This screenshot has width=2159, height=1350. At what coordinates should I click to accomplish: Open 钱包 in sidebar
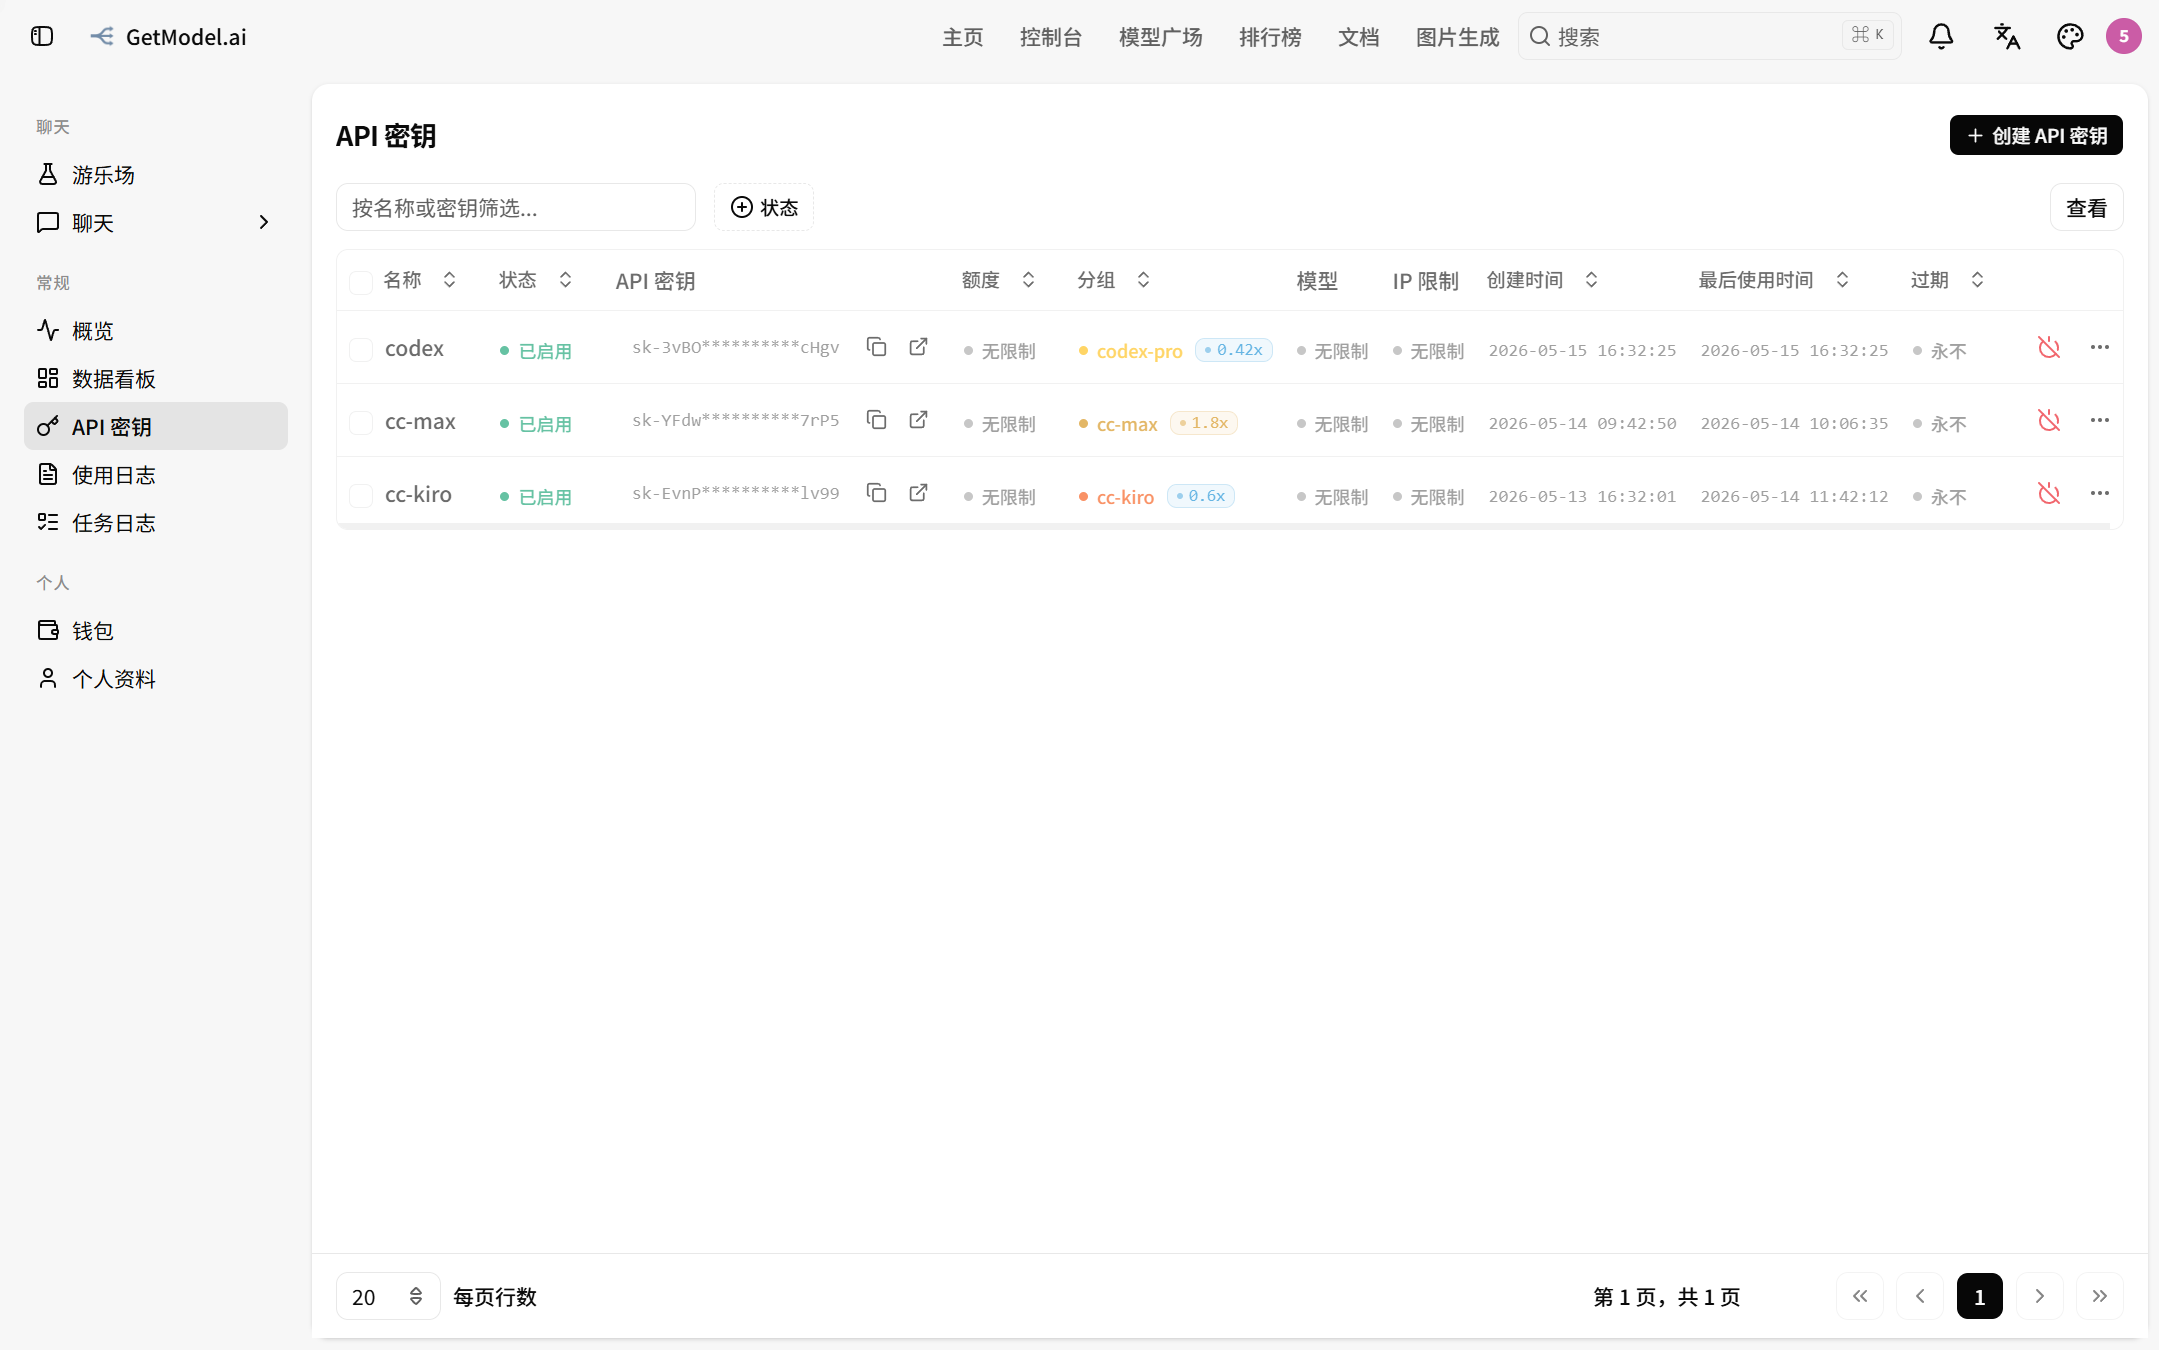[156, 630]
